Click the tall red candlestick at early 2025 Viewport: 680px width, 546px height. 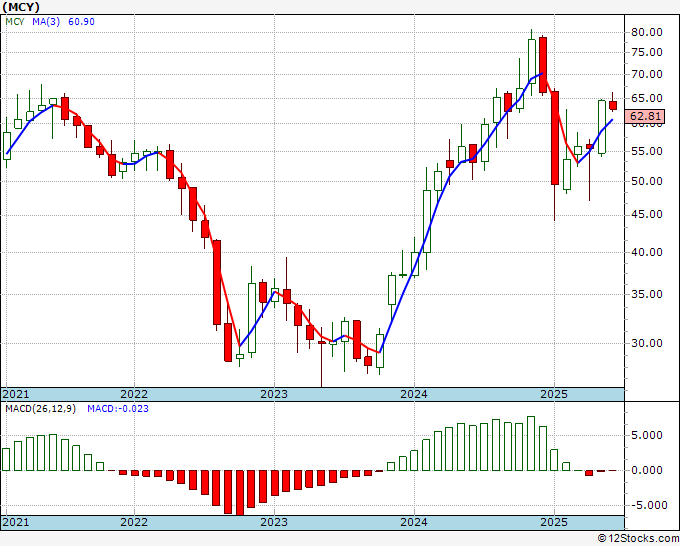click(555, 138)
